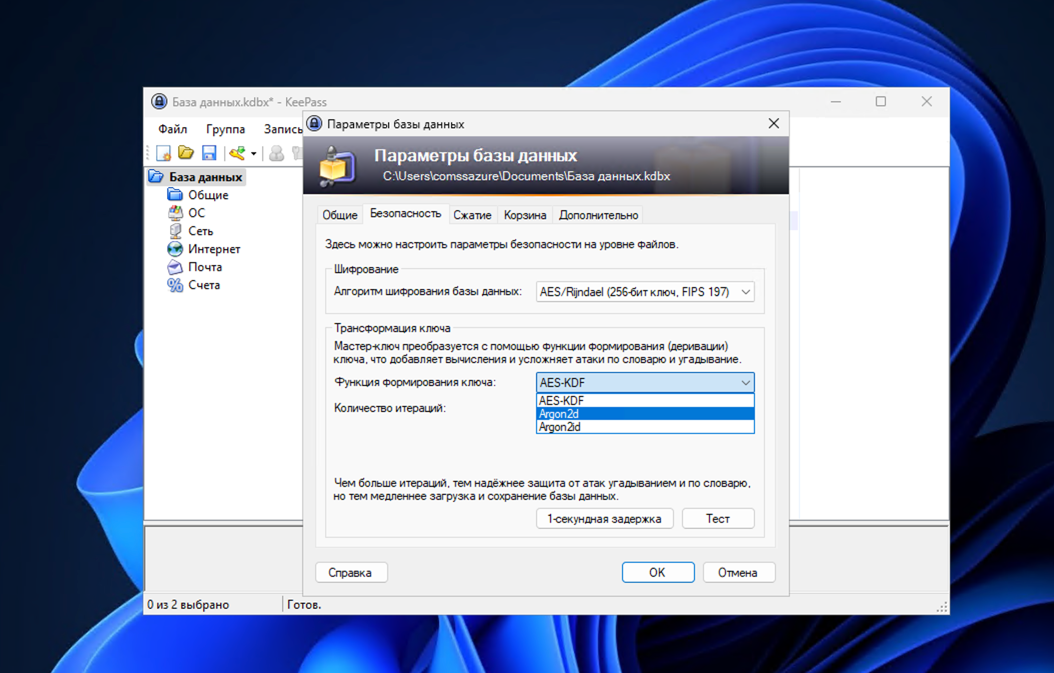1054x673 pixels.
Task: Confirm settings with the OK button
Action: click(657, 572)
